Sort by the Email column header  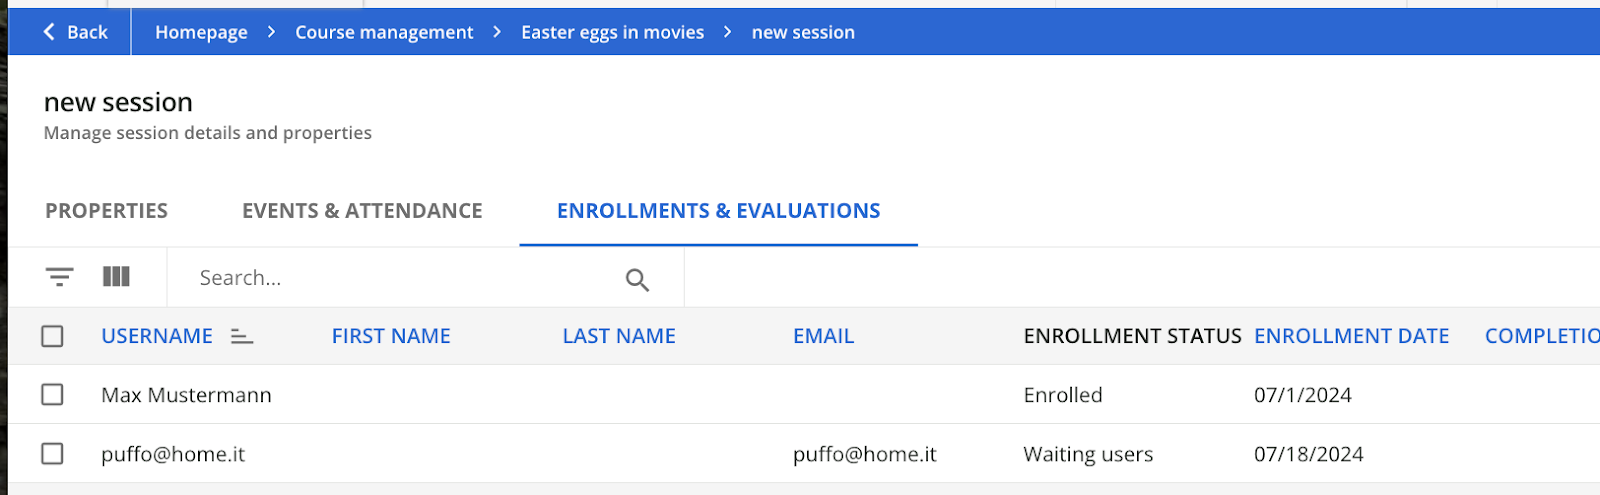click(823, 336)
